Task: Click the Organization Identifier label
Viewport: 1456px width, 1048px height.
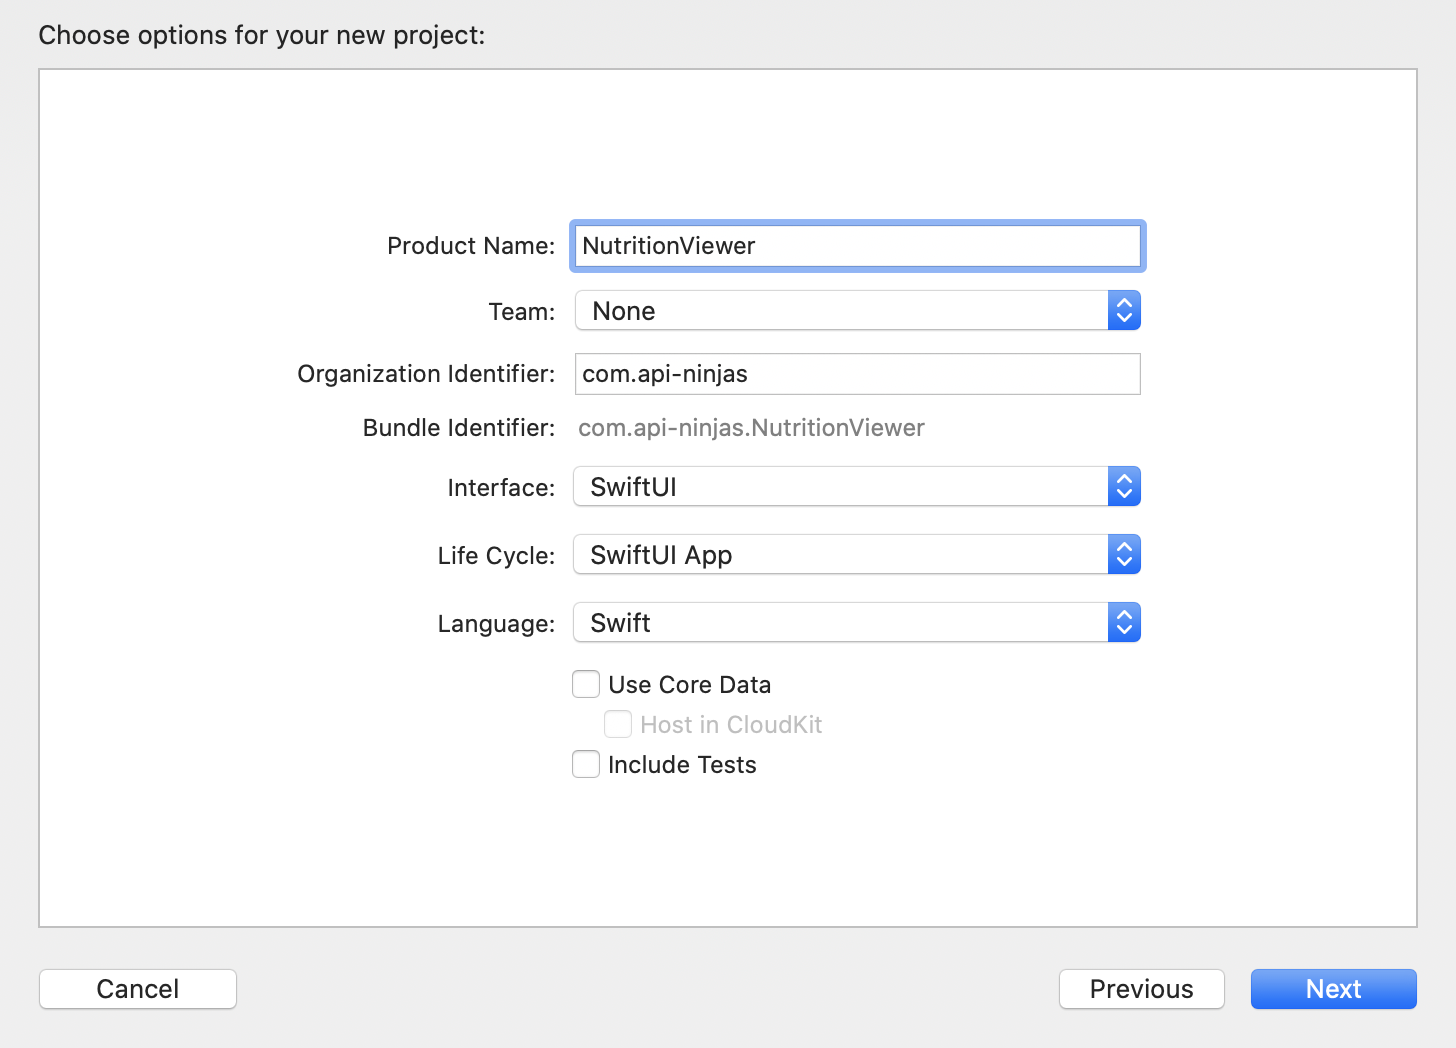Action: [426, 374]
